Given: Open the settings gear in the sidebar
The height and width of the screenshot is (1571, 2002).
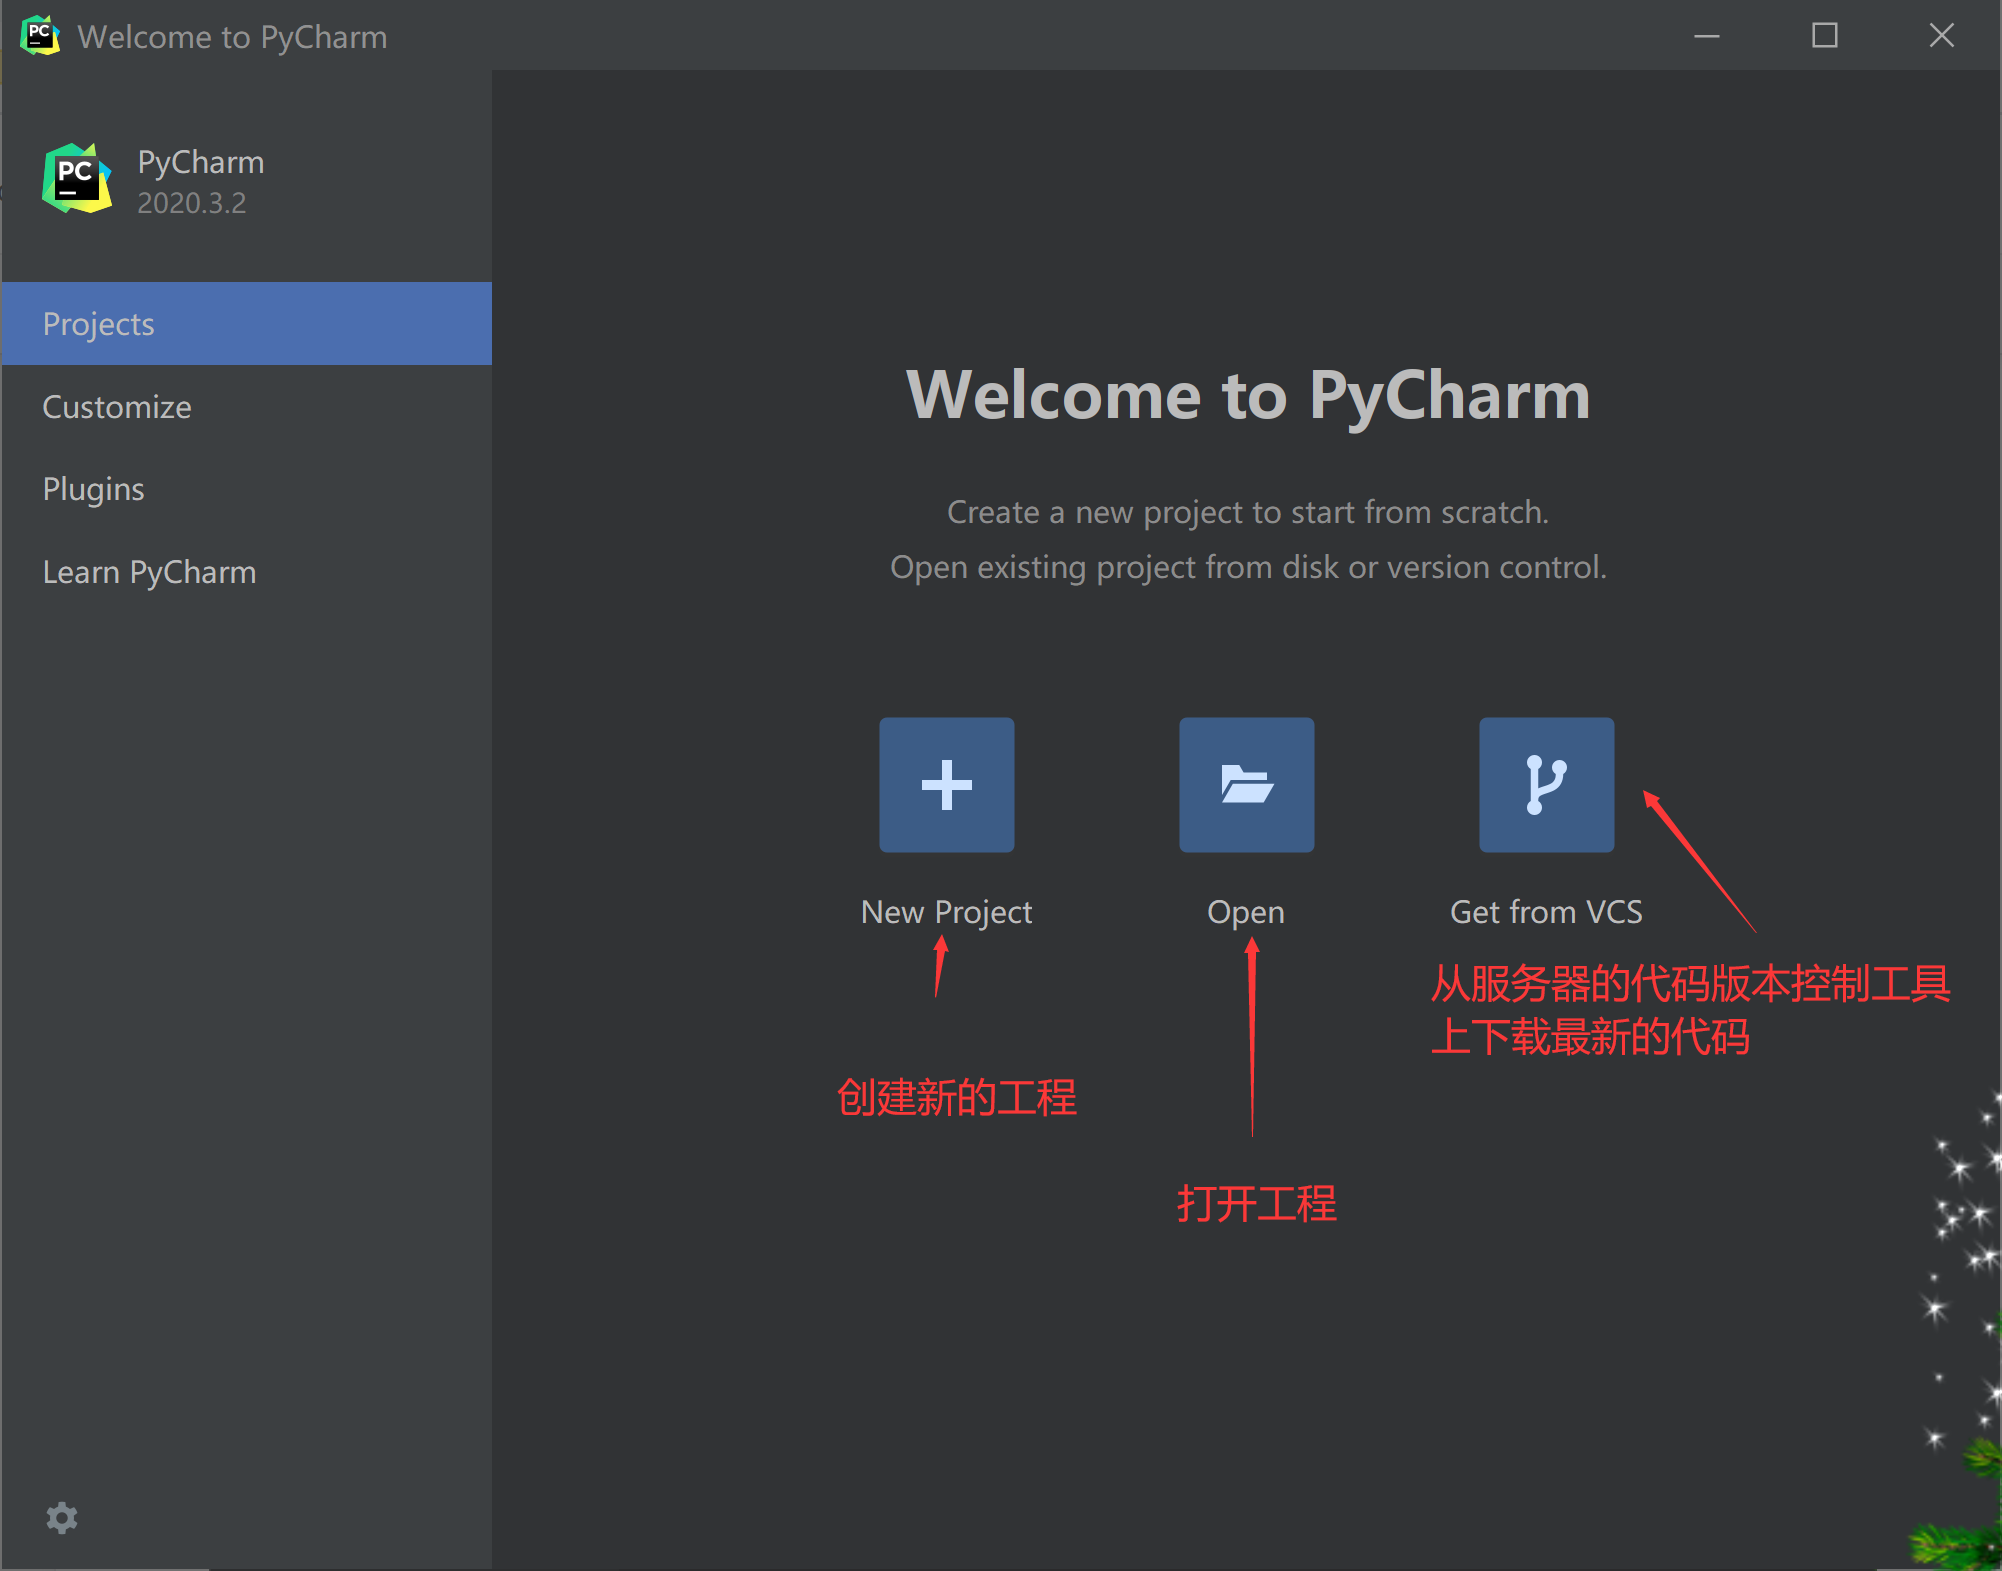Looking at the screenshot, I should point(62,1517).
